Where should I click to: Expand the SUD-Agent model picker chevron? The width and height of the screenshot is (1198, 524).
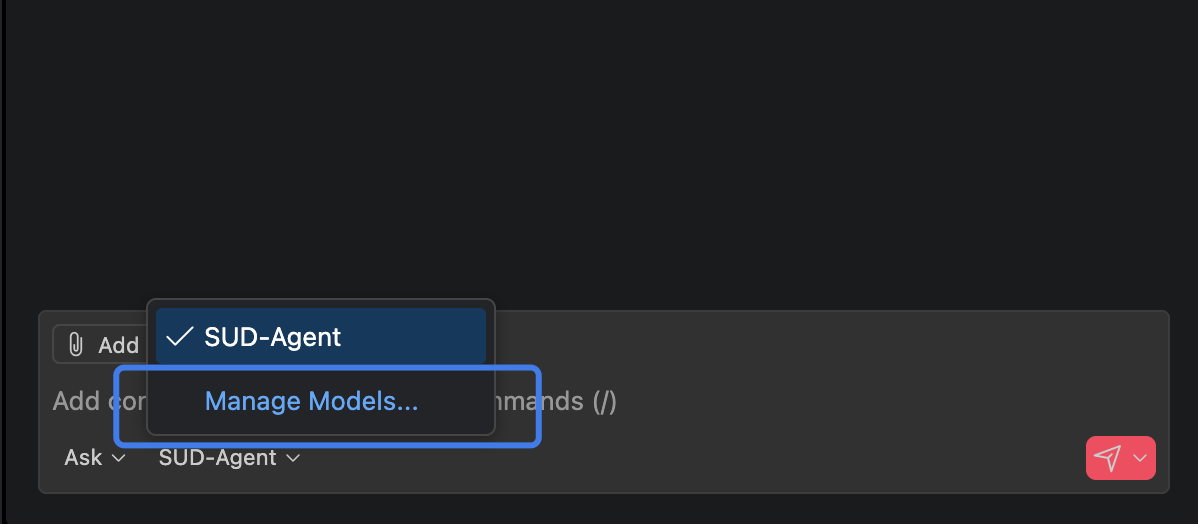coord(293,458)
